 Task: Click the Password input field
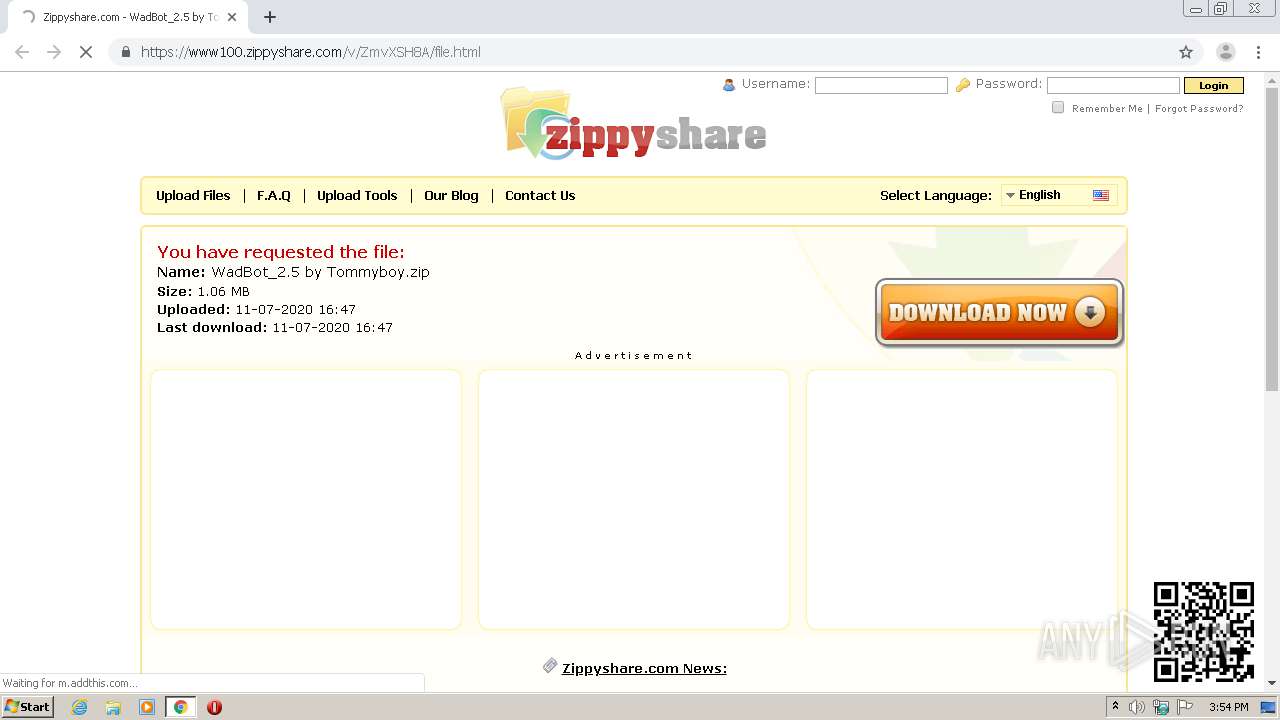coord(1113,86)
